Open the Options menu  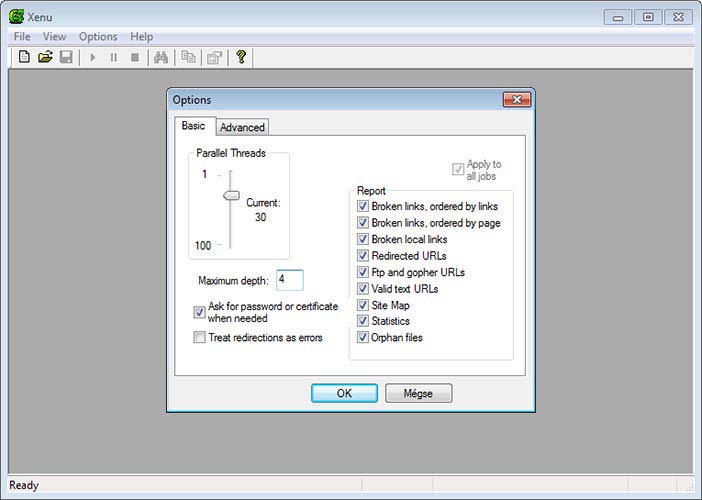pos(98,37)
